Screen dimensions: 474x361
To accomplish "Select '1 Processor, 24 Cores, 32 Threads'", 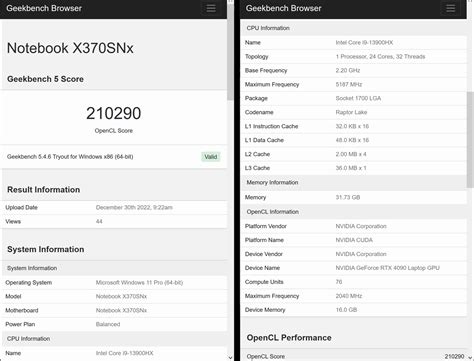I will pos(380,57).
